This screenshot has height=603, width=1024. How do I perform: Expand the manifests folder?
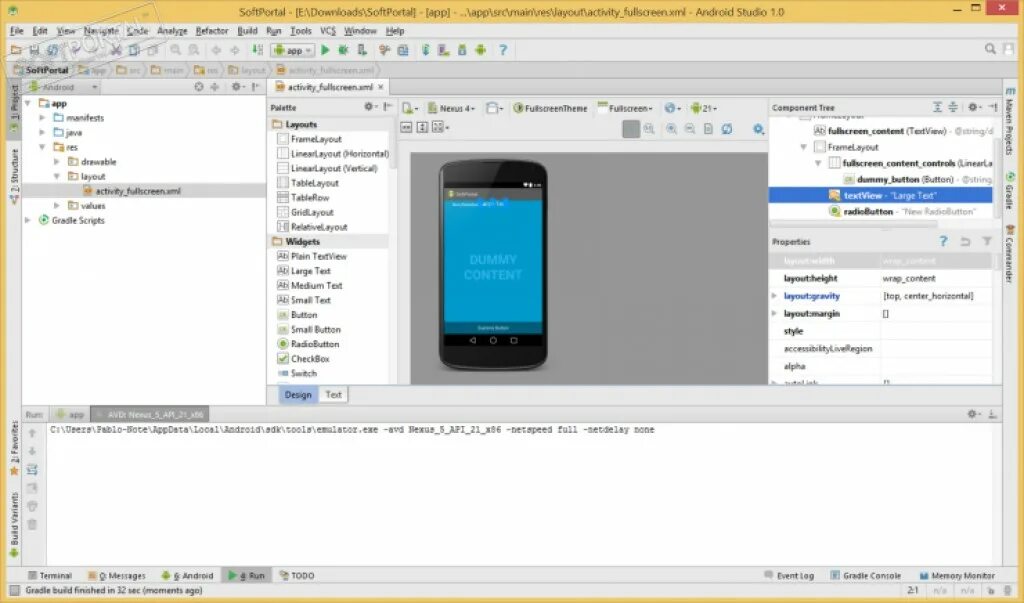point(42,118)
